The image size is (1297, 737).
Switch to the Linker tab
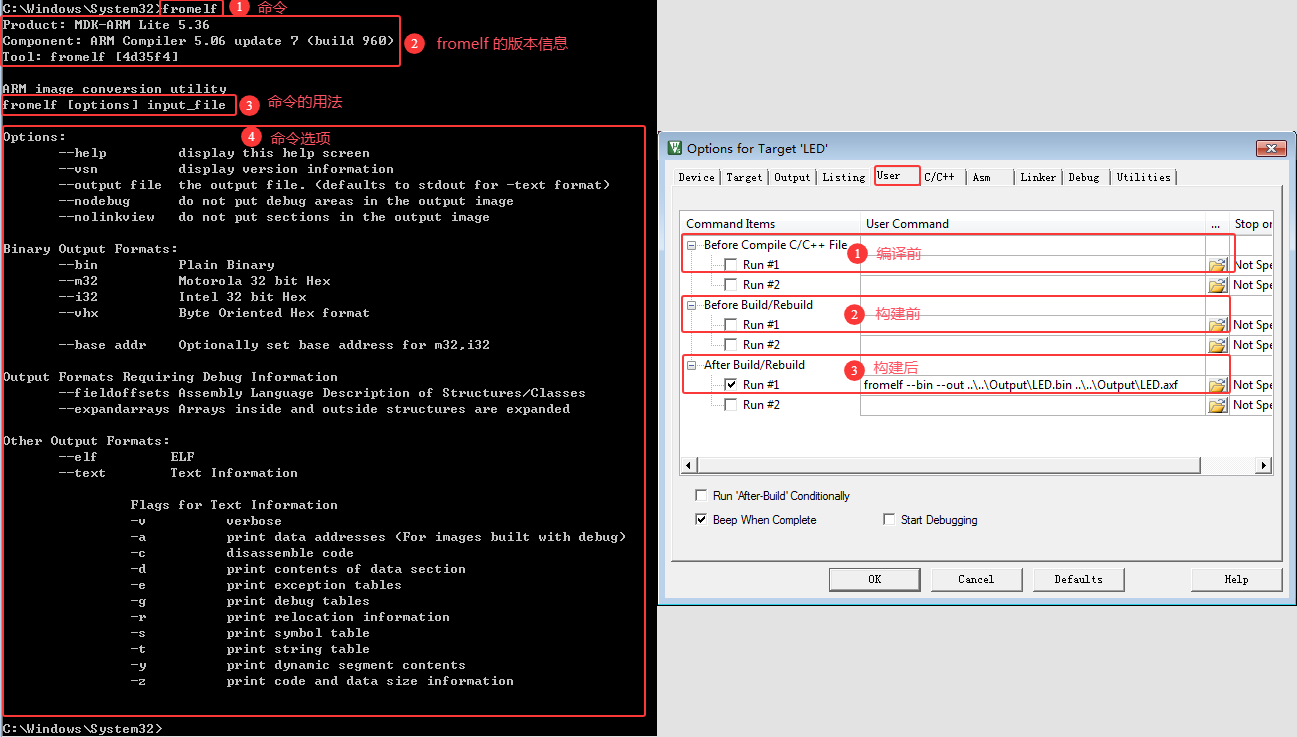pyautogui.click(x=1038, y=177)
